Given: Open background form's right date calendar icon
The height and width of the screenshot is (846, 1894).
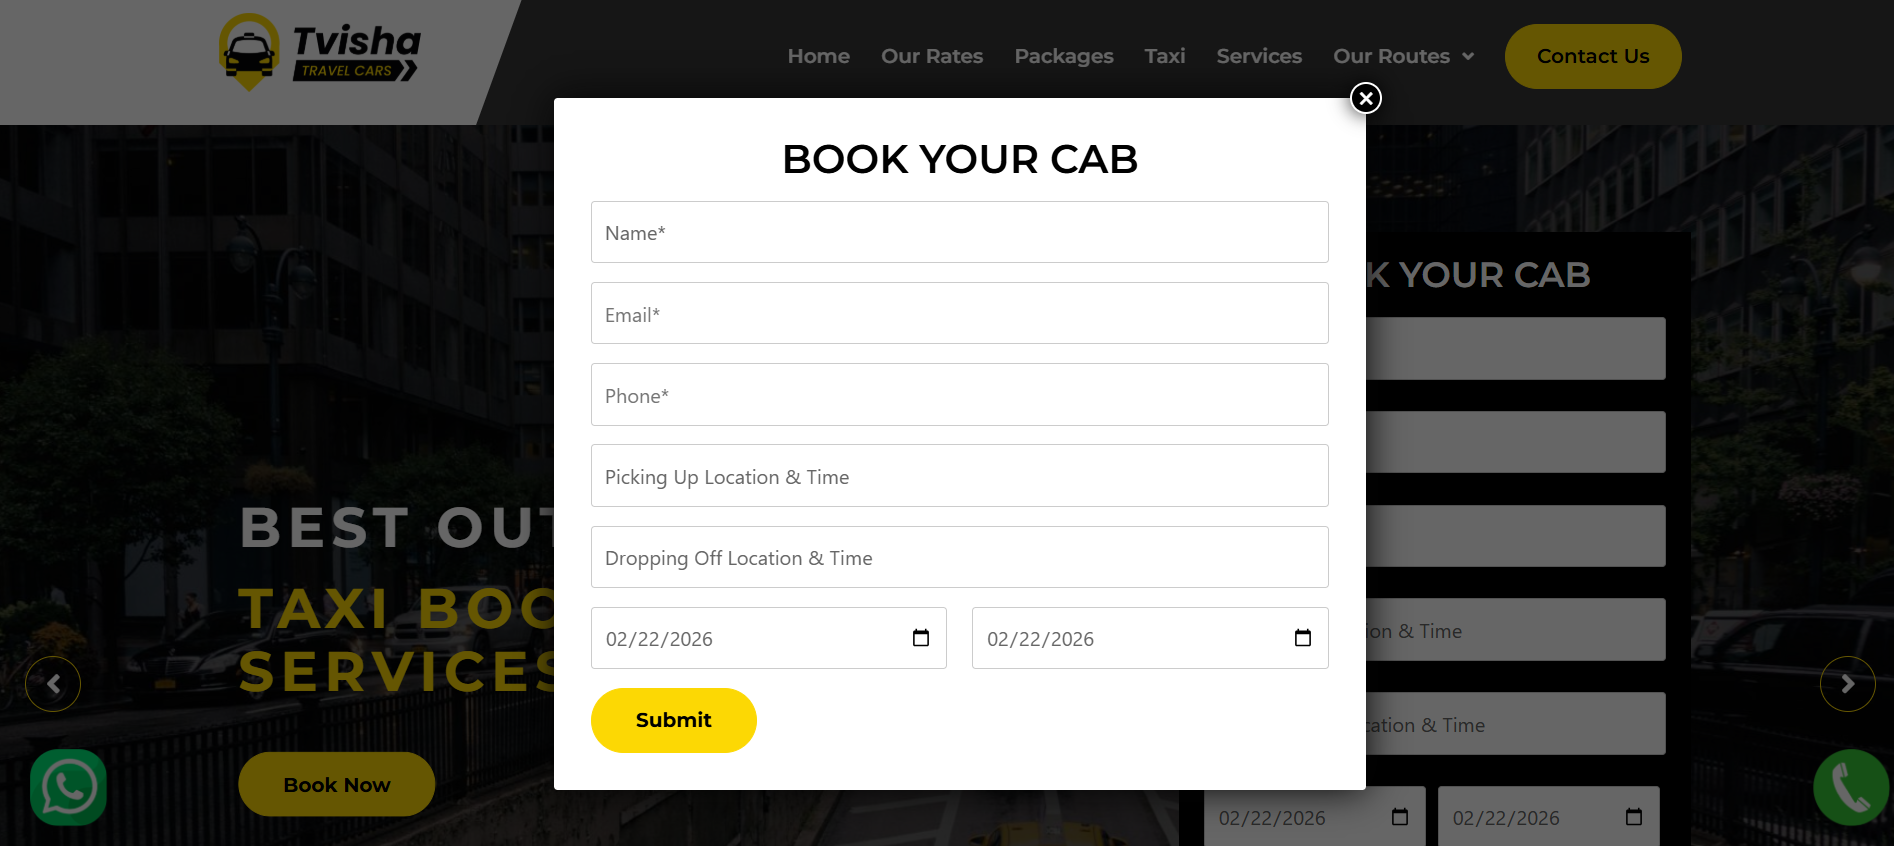Looking at the screenshot, I should tap(1633, 817).
